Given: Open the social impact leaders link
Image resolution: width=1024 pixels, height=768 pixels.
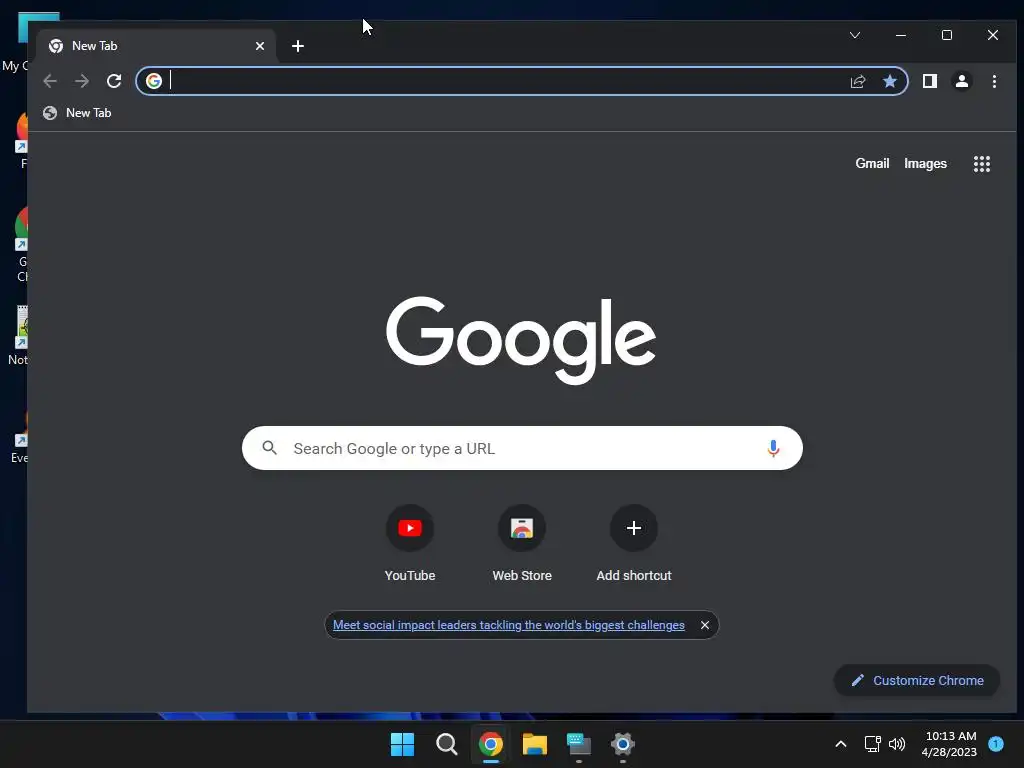Looking at the screenshot, I should click(x=509, y=625).
